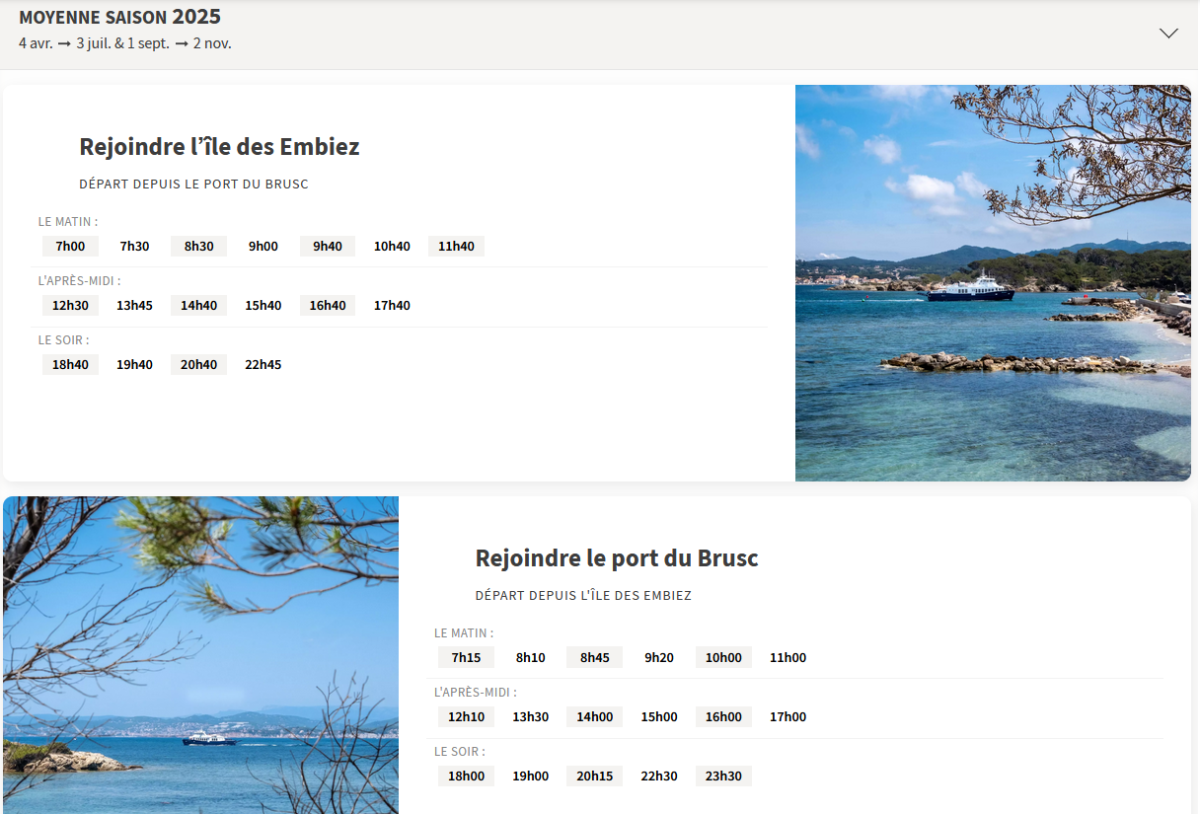Screen dimensions: 1200x814
Task: Select the 22h45 last departure from Le Brusc
Action: click(263, 364)
